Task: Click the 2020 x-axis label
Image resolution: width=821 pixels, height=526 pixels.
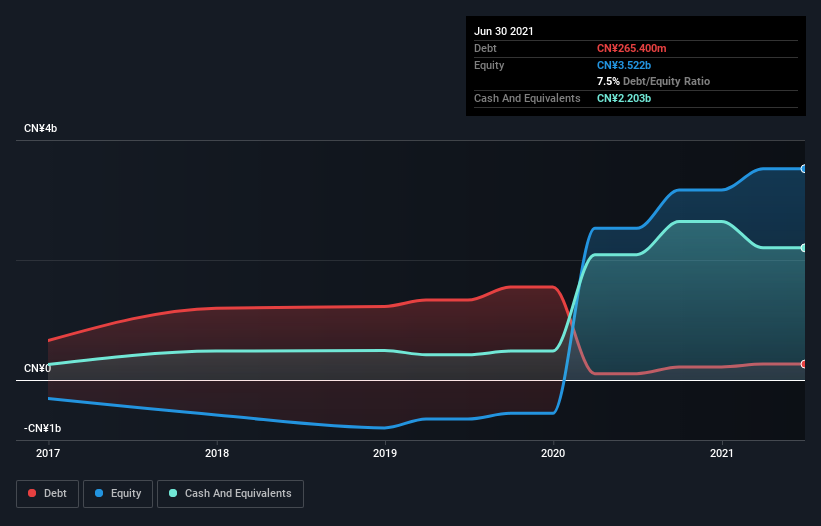Action: (553, 453)
